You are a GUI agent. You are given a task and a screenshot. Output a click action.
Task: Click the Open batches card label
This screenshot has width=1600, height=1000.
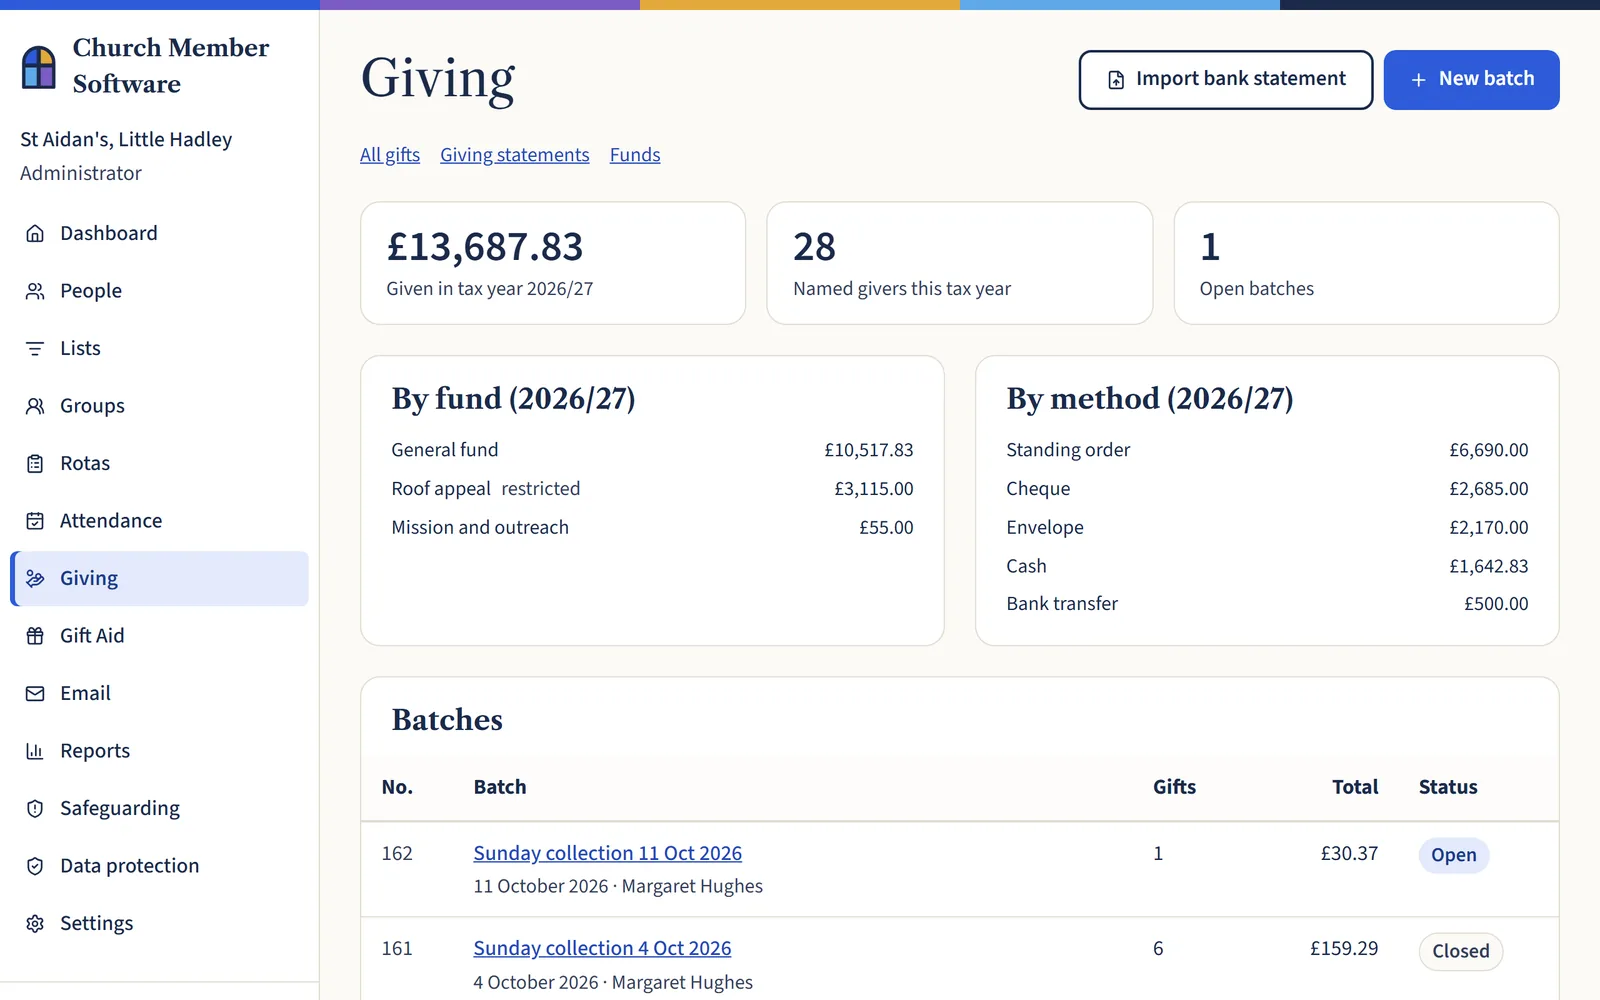point(1257,289)
